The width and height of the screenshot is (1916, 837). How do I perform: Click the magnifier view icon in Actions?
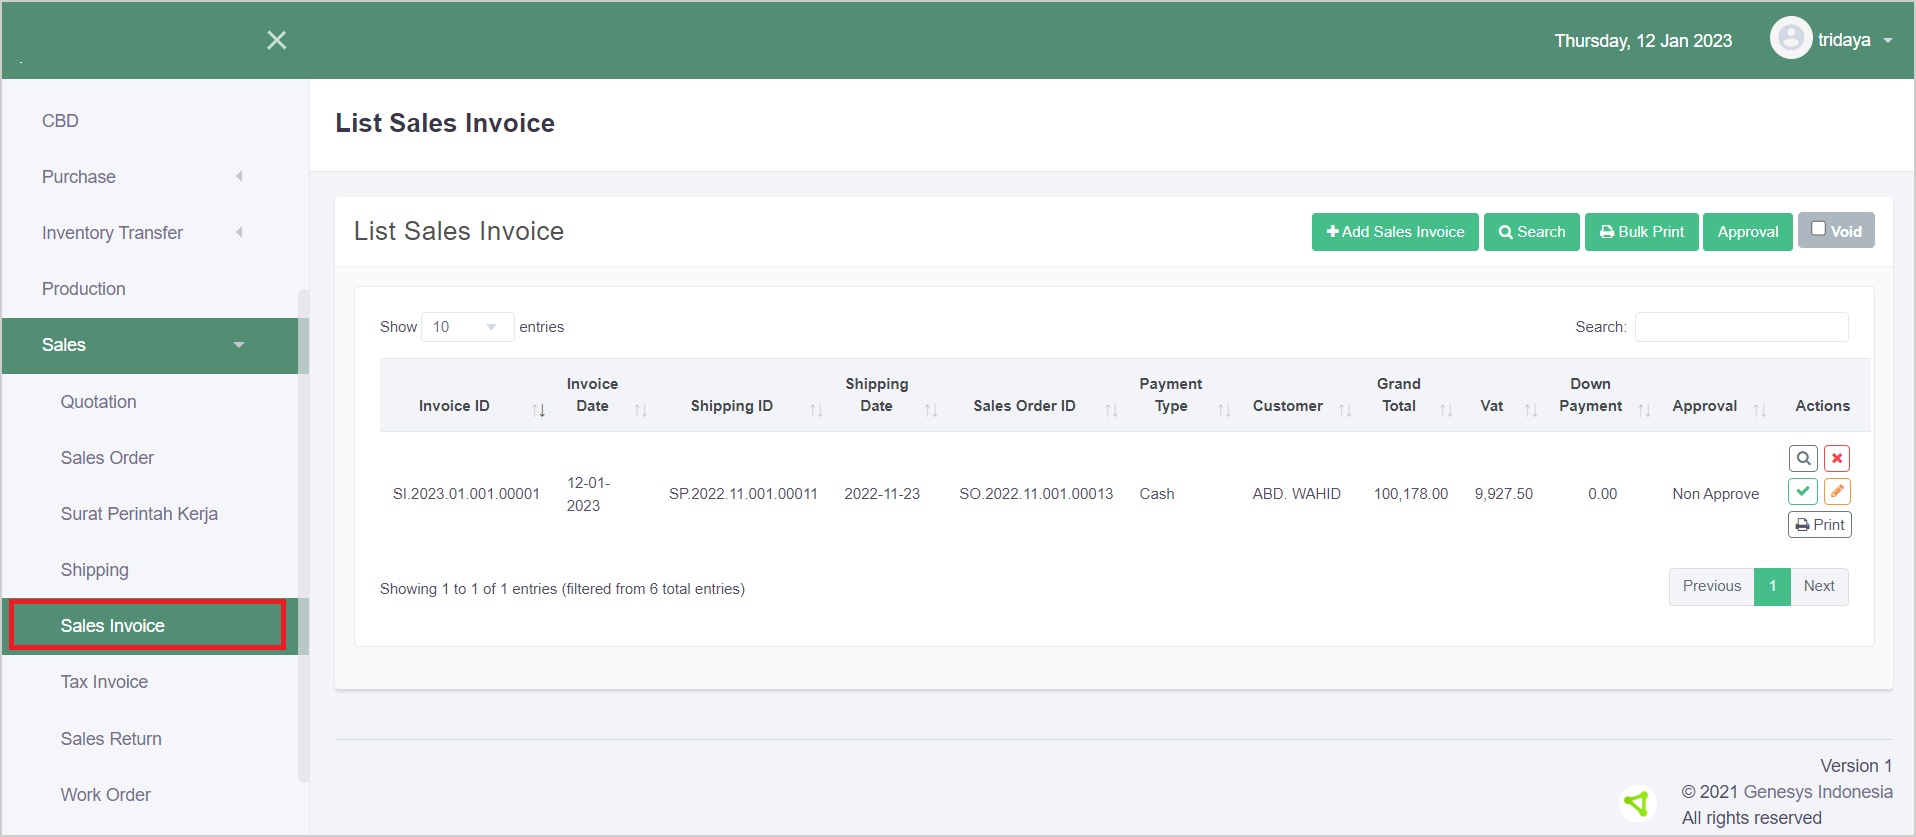click(1803, 458)
